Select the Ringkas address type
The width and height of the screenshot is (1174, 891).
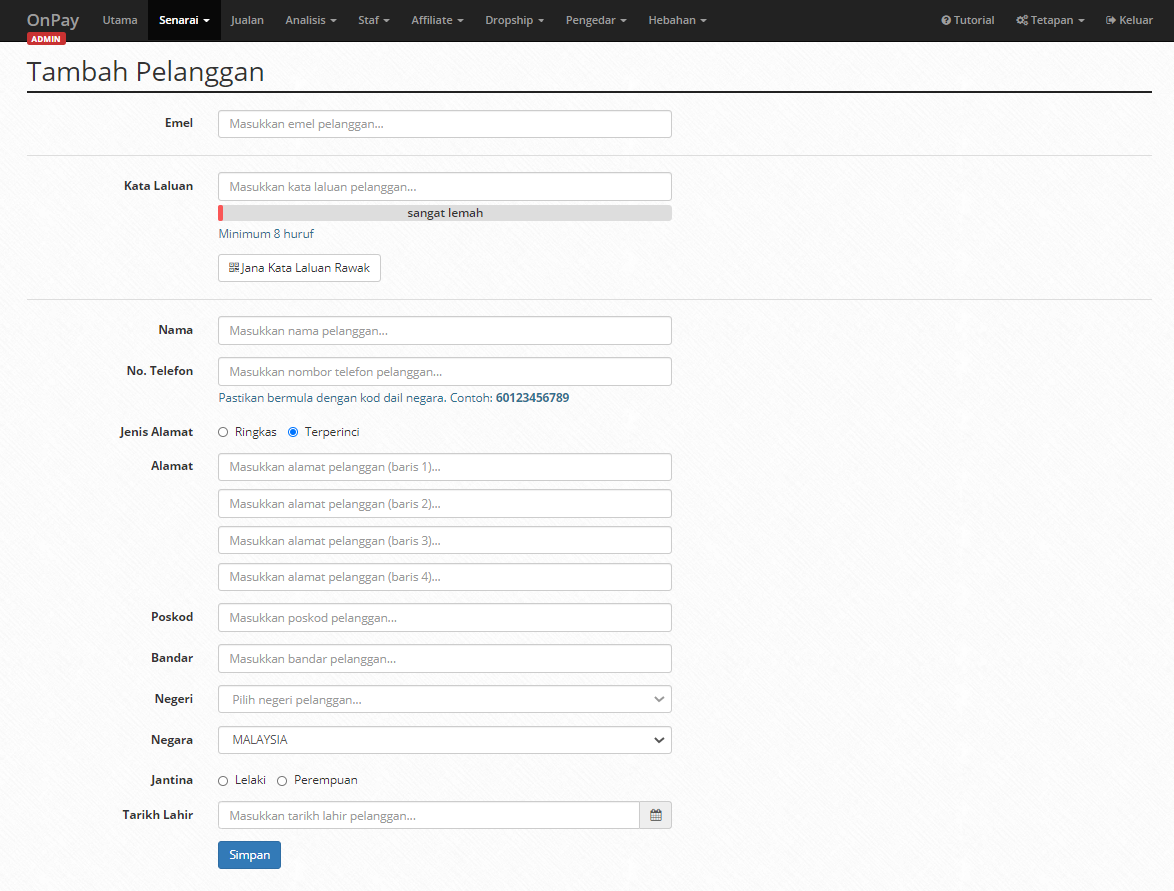[x=223, y=432]
